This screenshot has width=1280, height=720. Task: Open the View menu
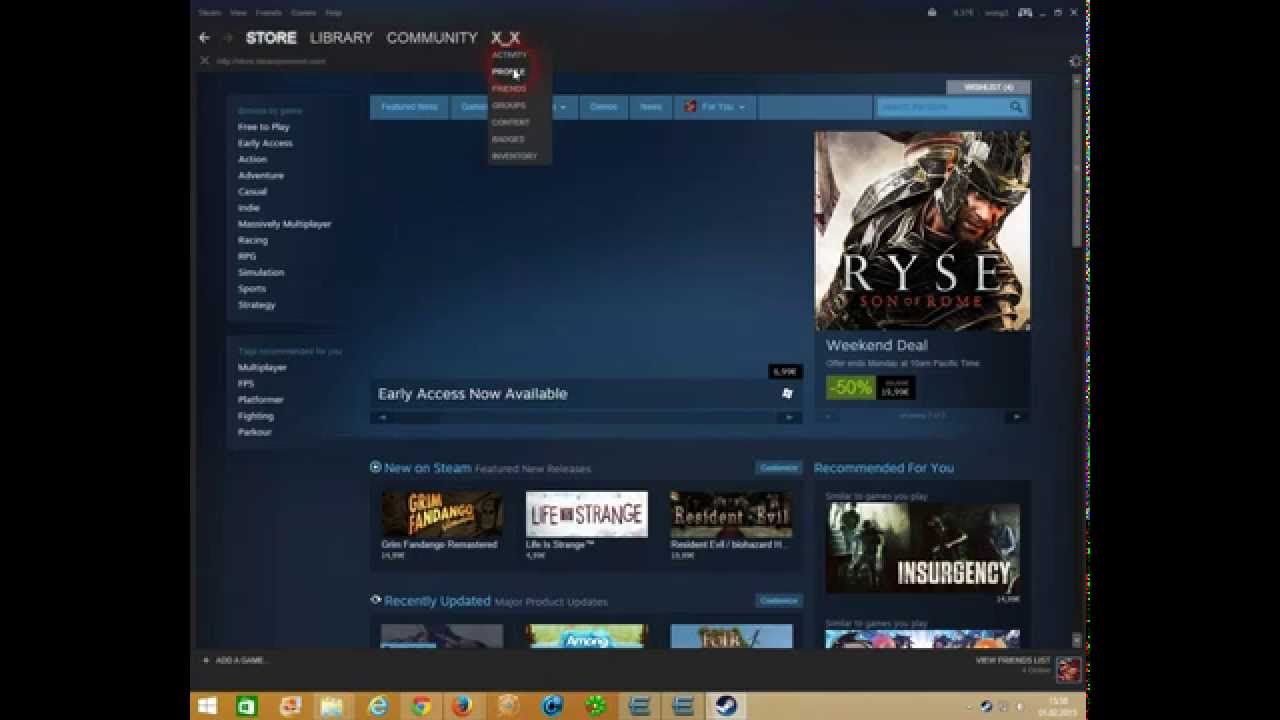(238, 13)
